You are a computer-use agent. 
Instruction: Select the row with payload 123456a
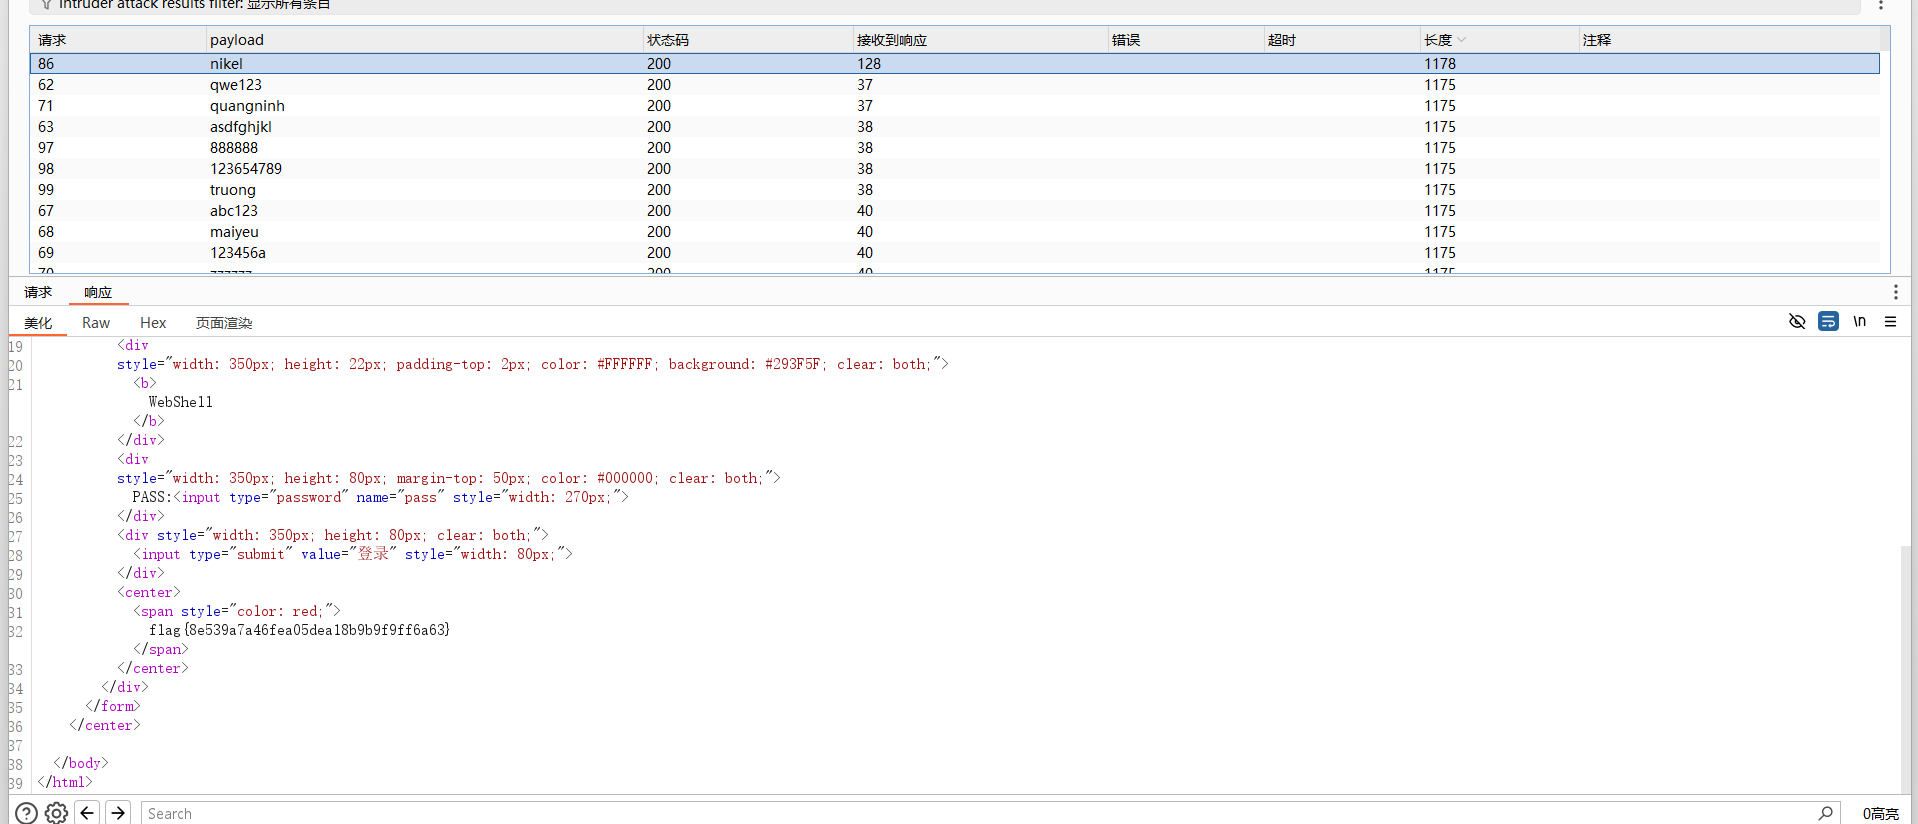[x=955, y=253]
